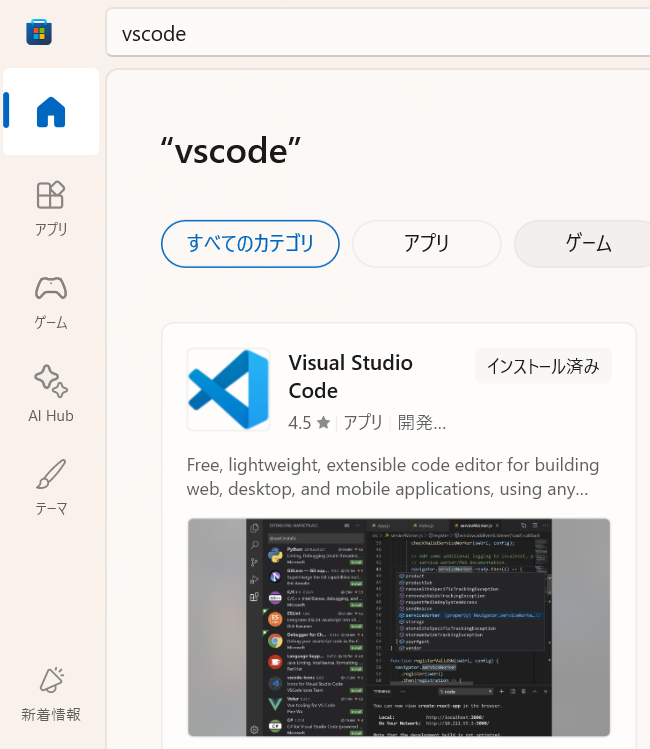Click the アプリ category label in the card
650x749 pixels.
[363, 423]
